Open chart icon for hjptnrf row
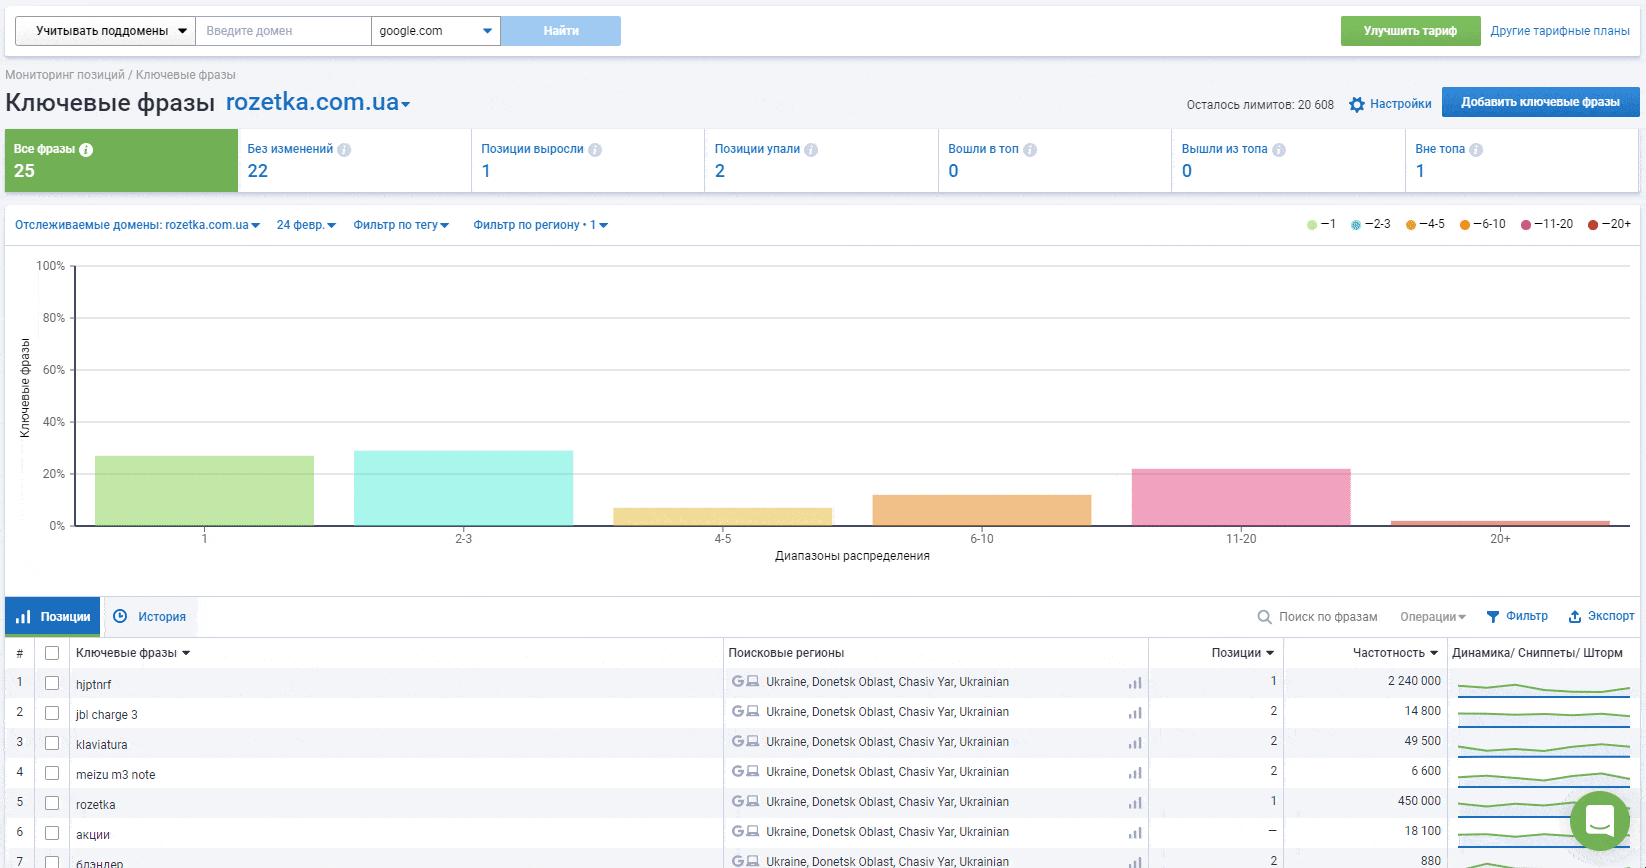This screenshot has height=868, width=1646. click(1135, 683)
